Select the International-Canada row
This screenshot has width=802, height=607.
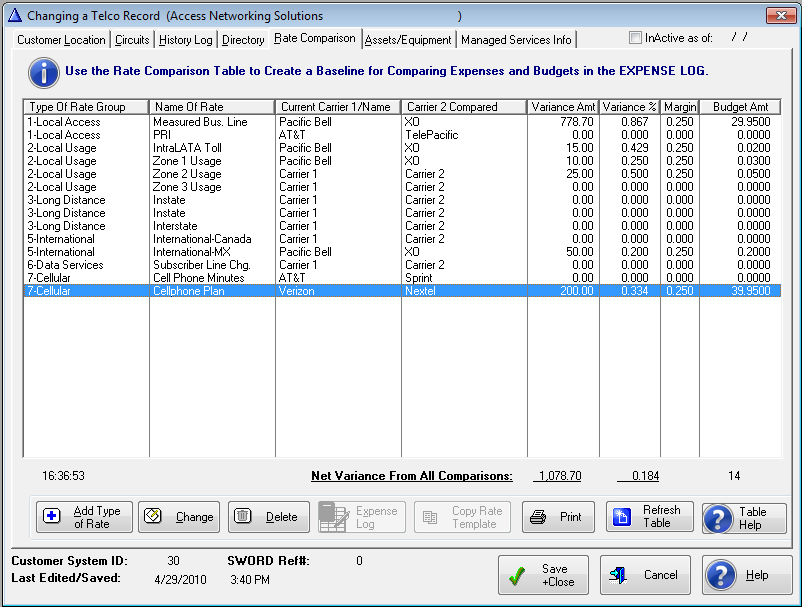pos(402,239)
